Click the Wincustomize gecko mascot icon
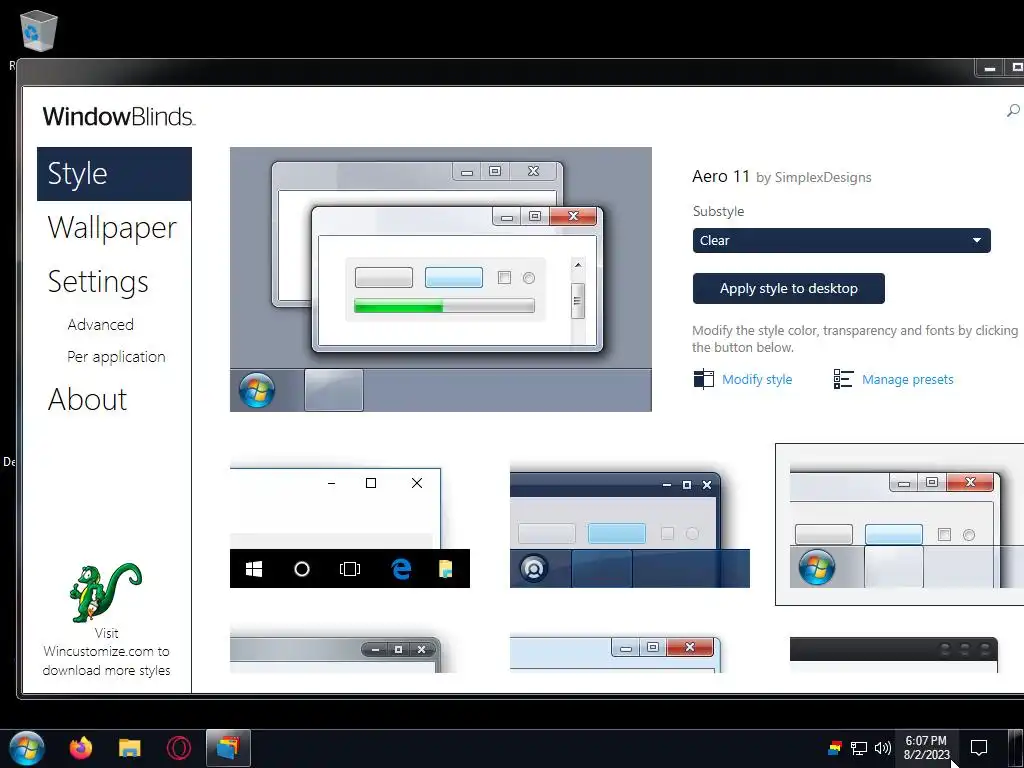The height and width of the screenshot is (768, 1024). 104,592
